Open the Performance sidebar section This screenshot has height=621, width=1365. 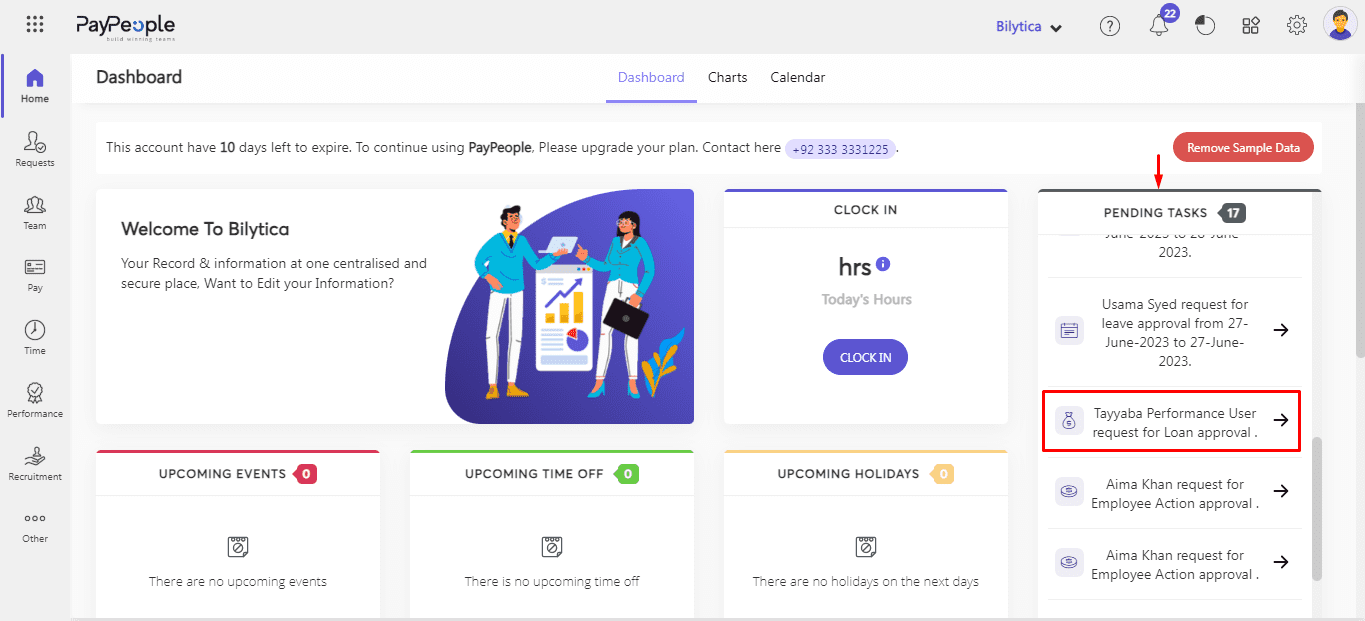point(35,398)
